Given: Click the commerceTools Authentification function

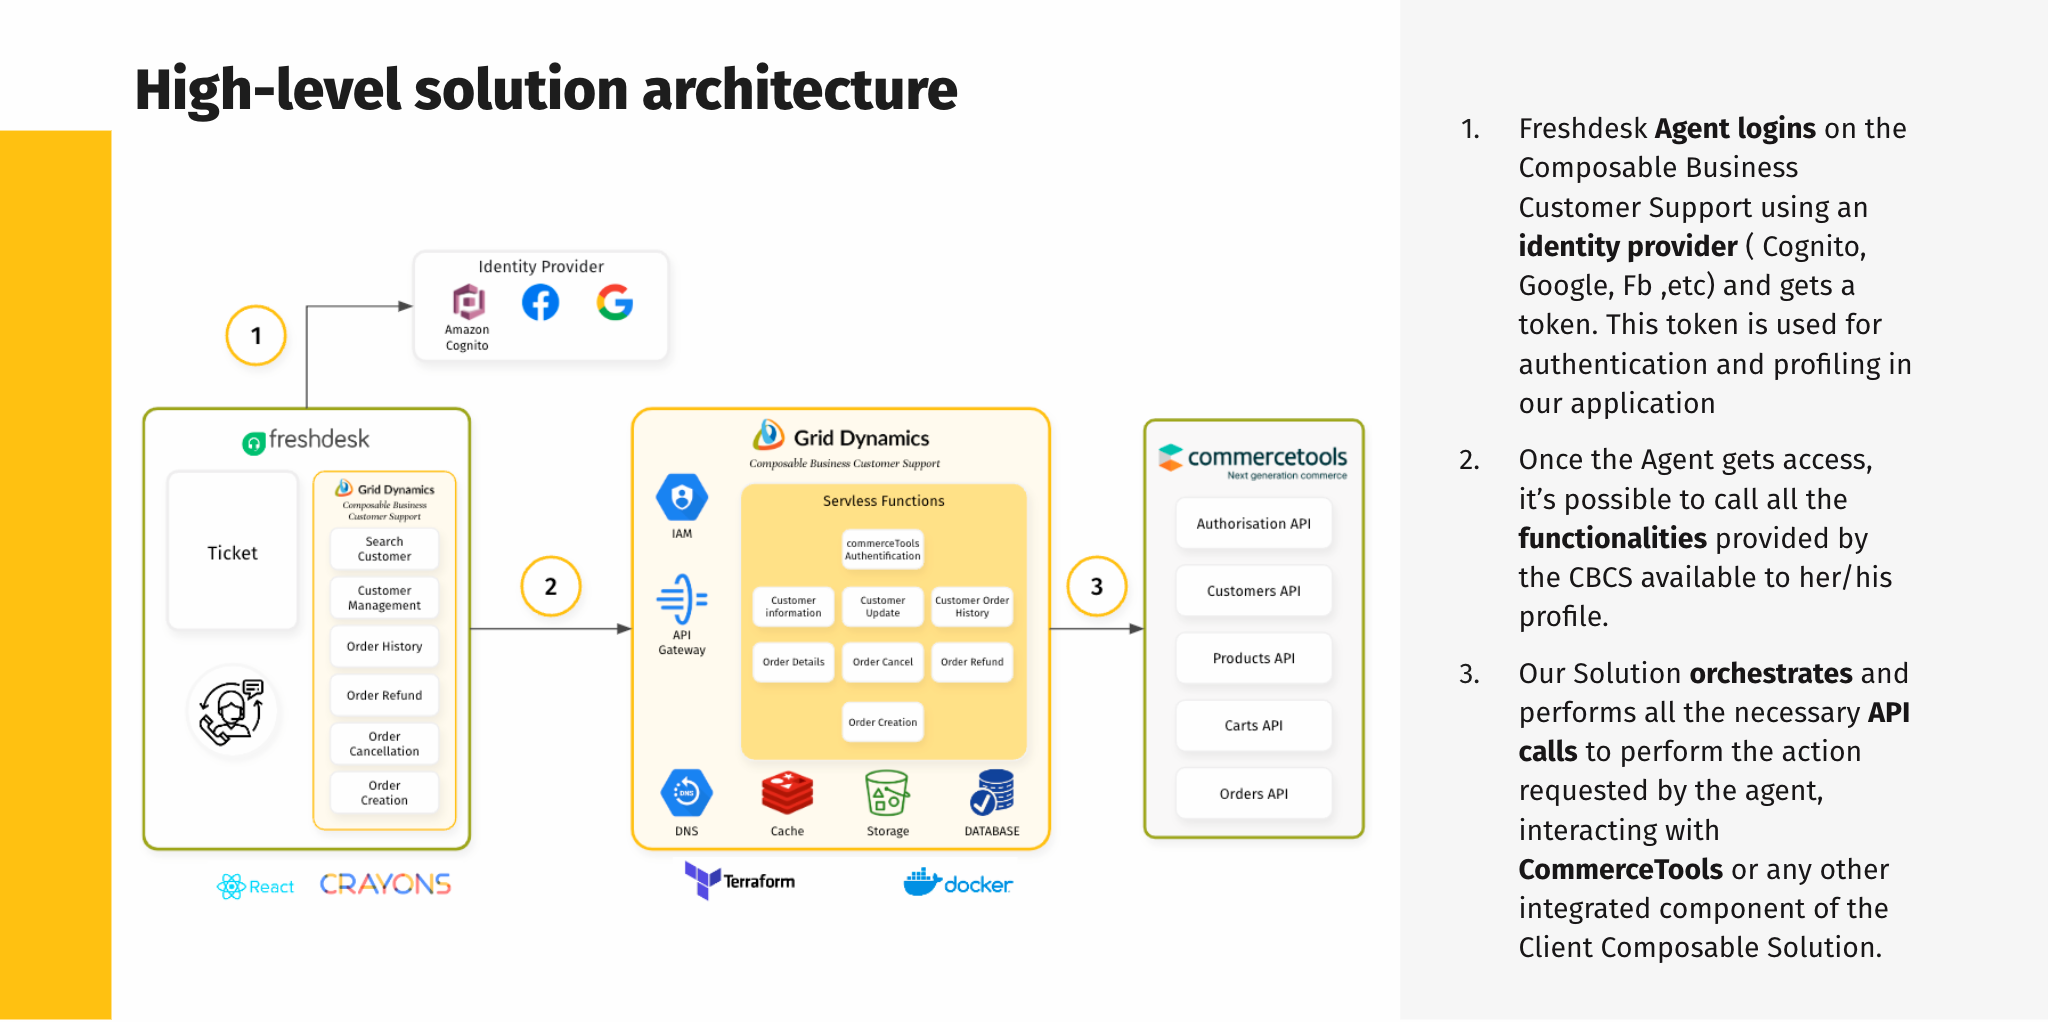Looking at the screenshot, I should point(883,549).
